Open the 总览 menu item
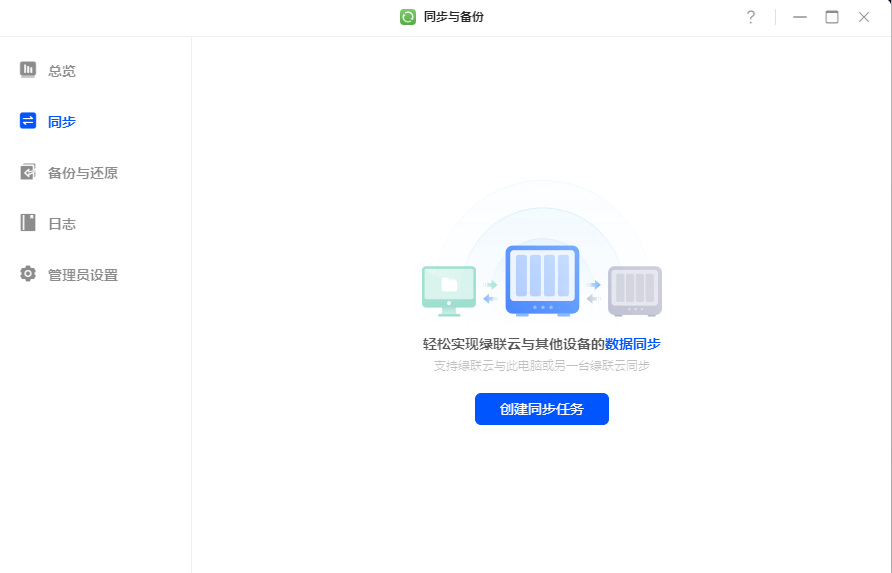The image size is (892, 573). coord(62,71)
